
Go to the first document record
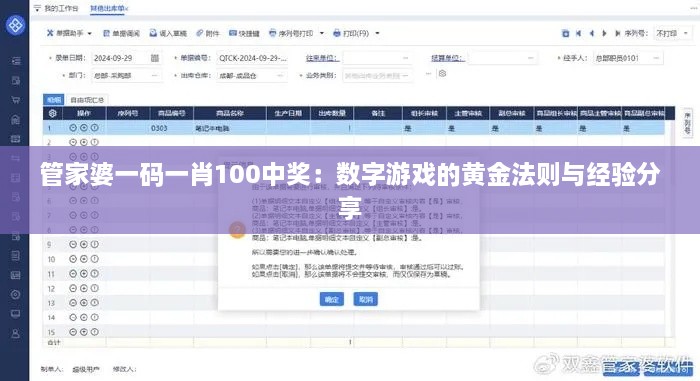pyautogui.click(x=579, y=33)
